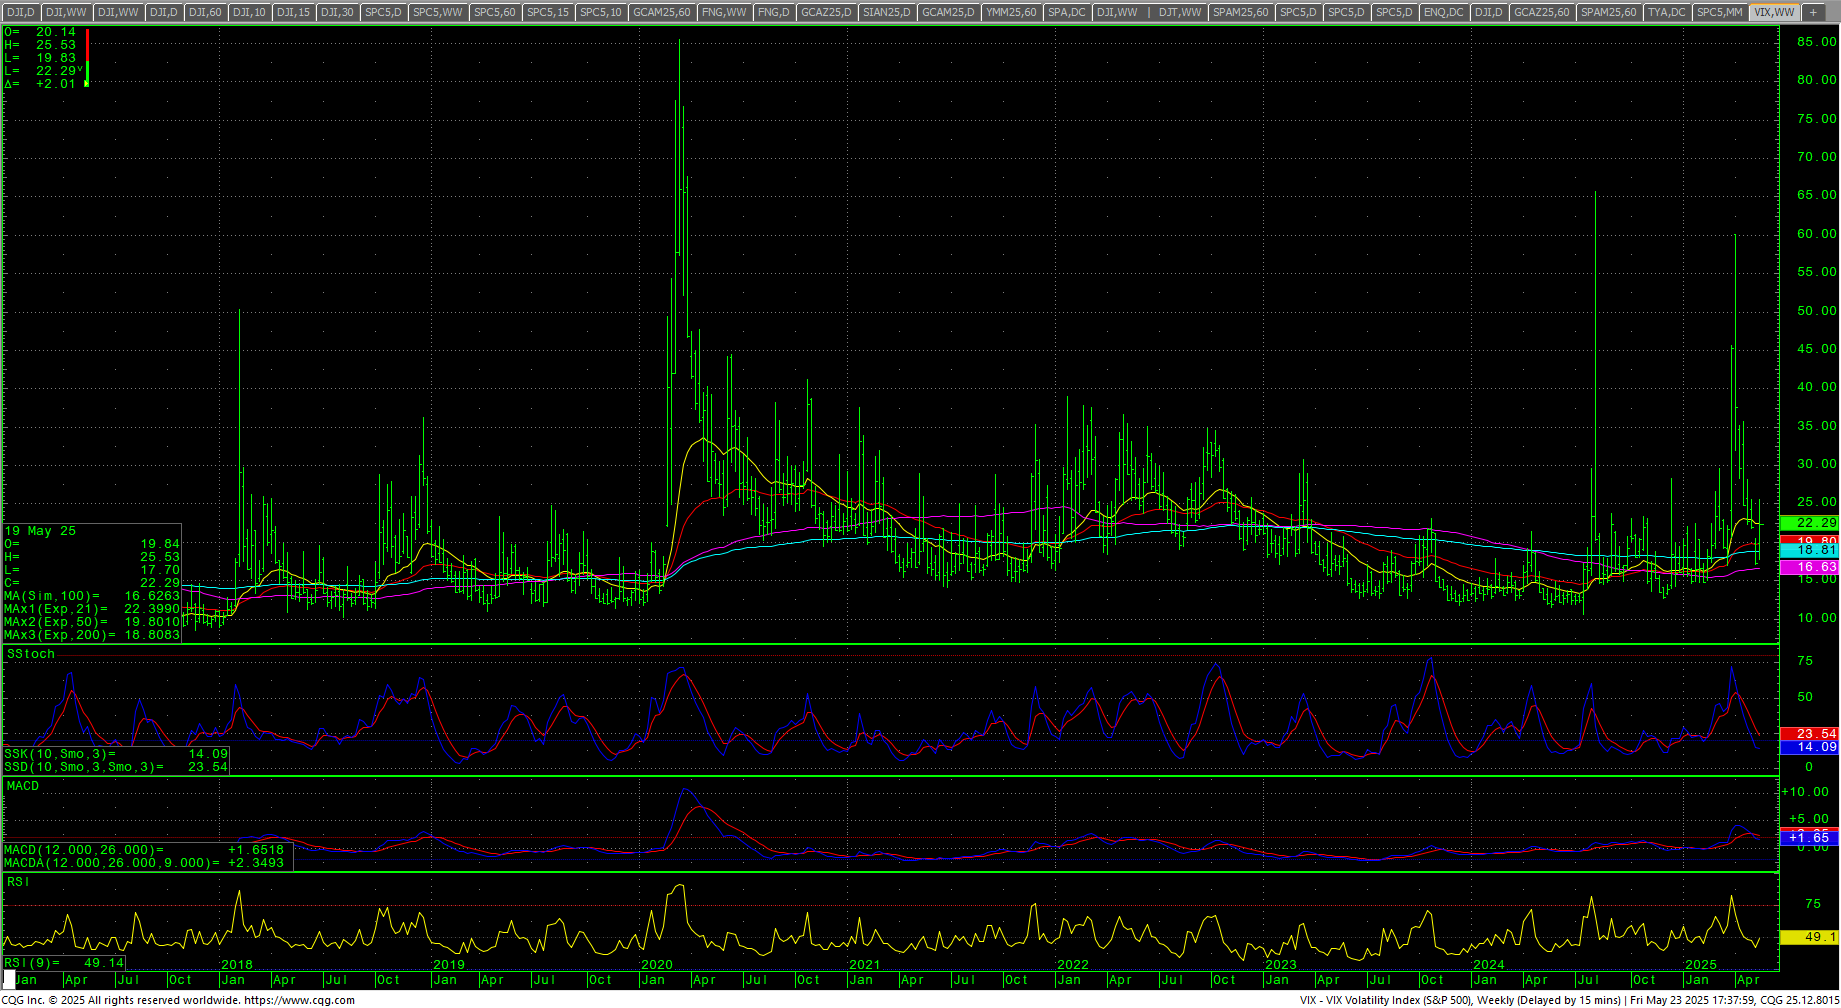Click the RSI pane label
Viewport: 1841px width, 1008px height.
point(18,881)
